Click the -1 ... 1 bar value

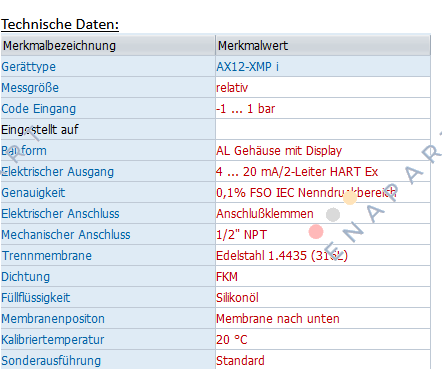[246, 109]
